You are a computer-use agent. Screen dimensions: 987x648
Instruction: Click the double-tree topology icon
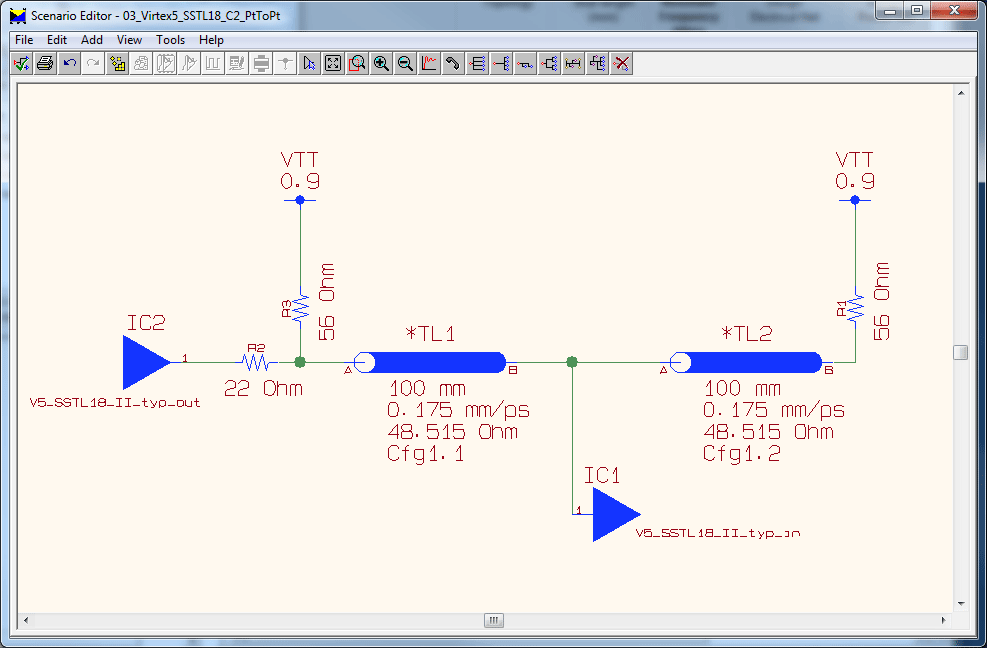[x=597, y=64]
